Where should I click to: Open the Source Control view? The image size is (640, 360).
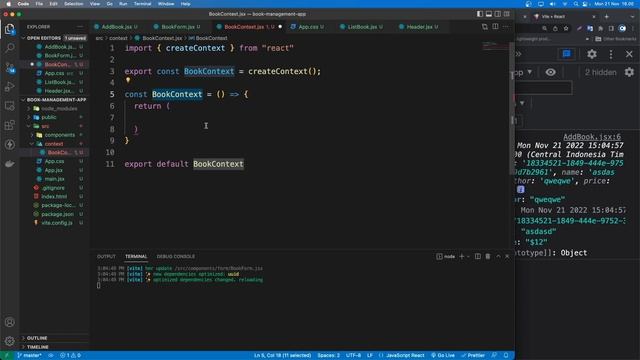[x=10, y=67]
